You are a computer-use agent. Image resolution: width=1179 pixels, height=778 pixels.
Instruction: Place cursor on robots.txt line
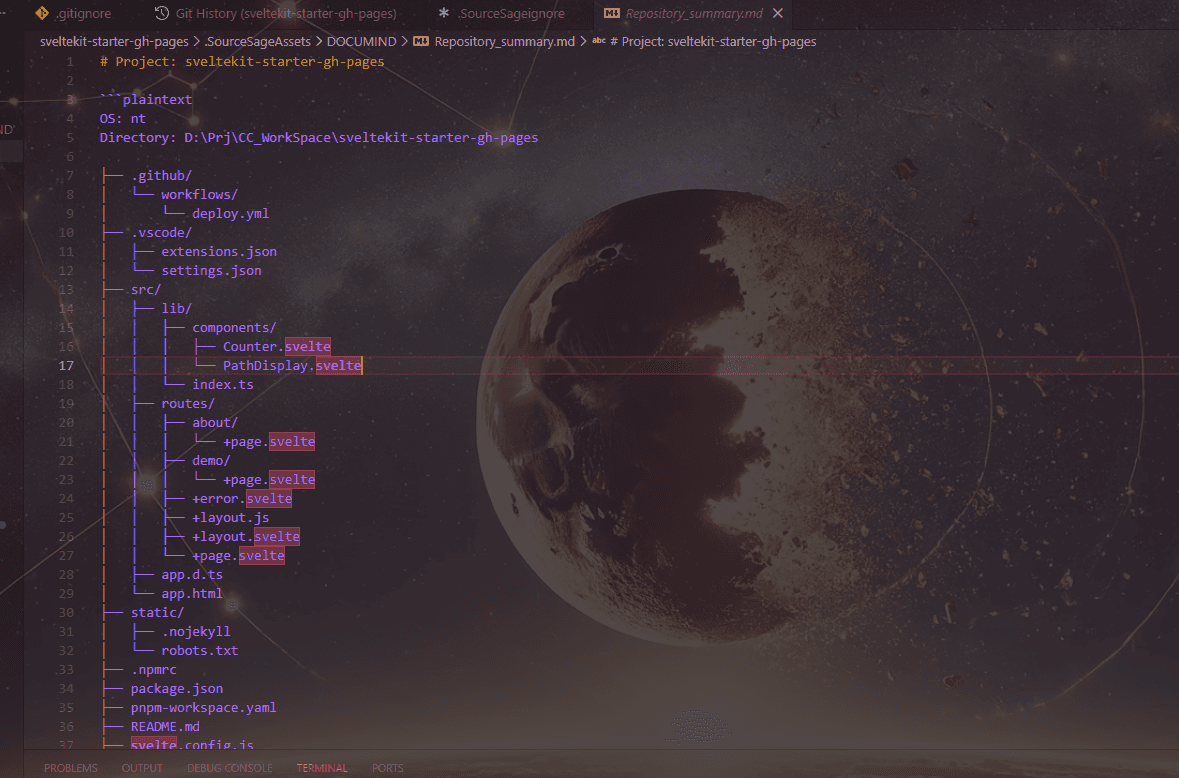(199, 650)
